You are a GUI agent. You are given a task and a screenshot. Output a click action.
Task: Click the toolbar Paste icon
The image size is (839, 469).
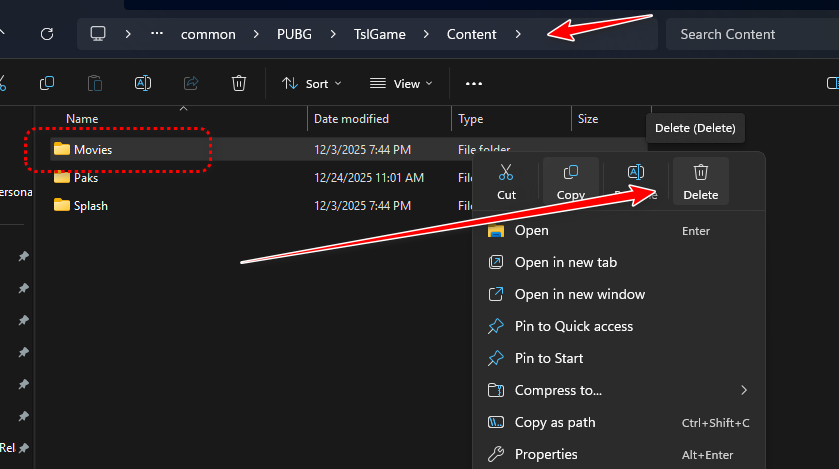pos(95,83)
